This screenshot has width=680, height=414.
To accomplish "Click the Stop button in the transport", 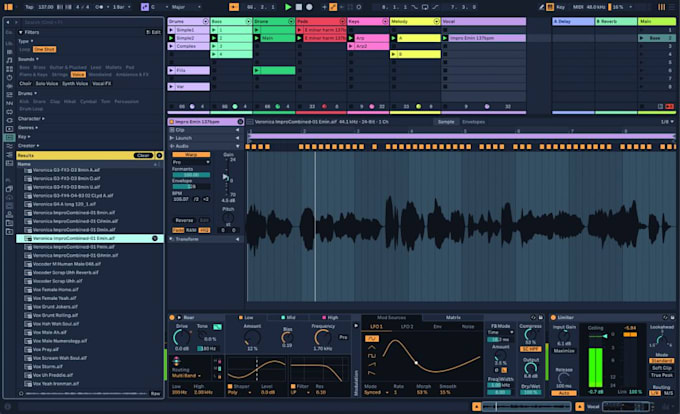I will [299, 7].
